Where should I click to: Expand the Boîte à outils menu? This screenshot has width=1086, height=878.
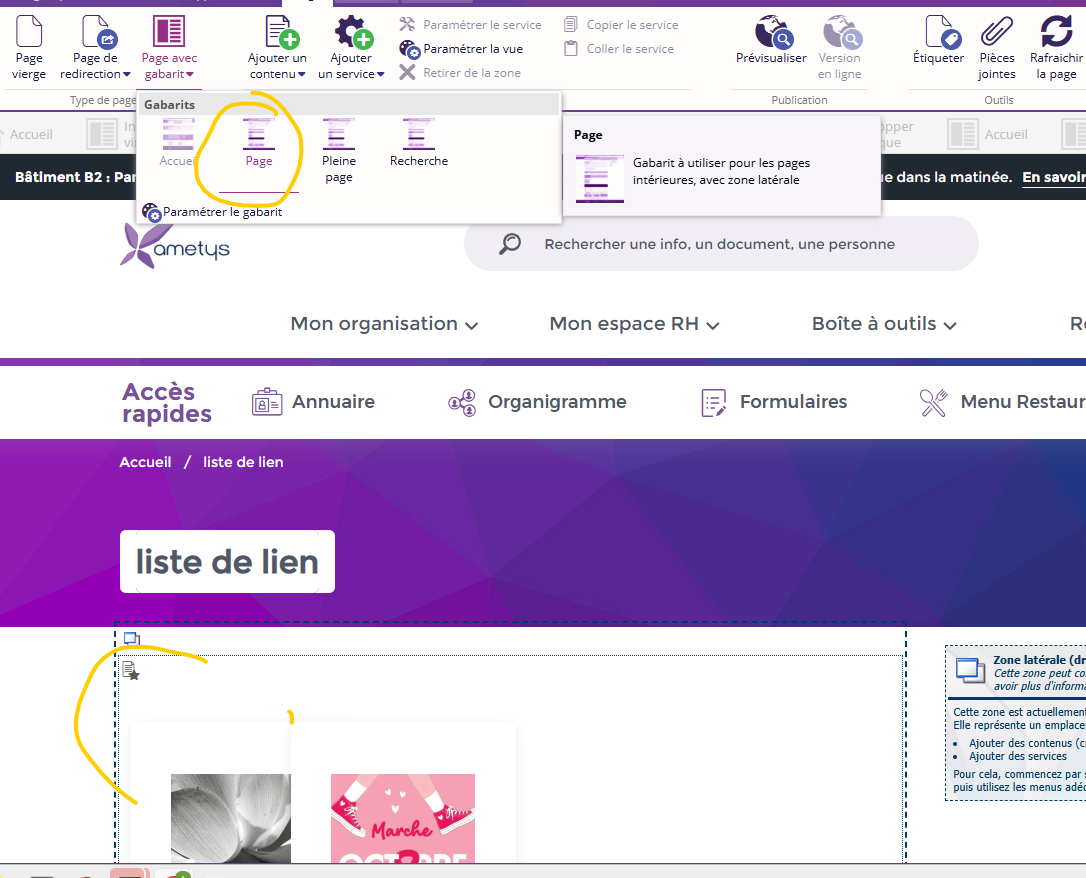pos(884,324)
